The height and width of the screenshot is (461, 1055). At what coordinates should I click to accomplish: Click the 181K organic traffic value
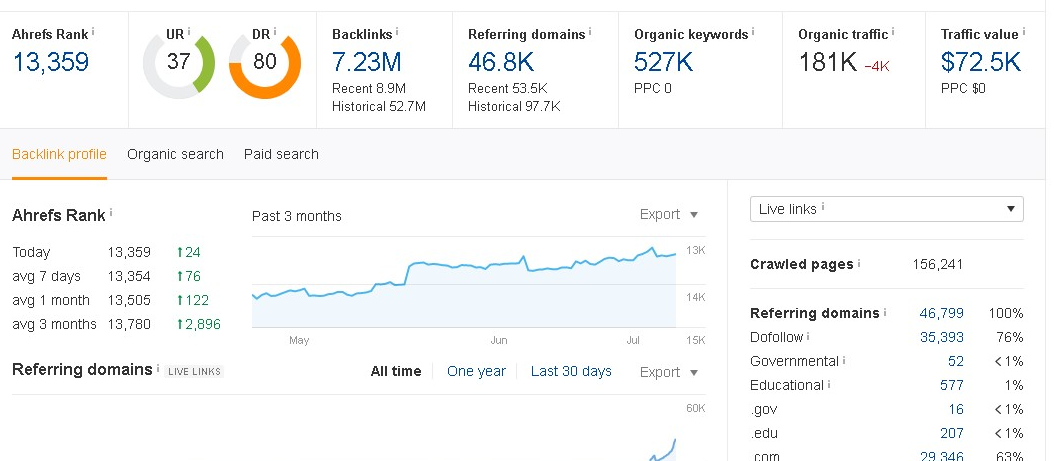(x=828, y=62)
